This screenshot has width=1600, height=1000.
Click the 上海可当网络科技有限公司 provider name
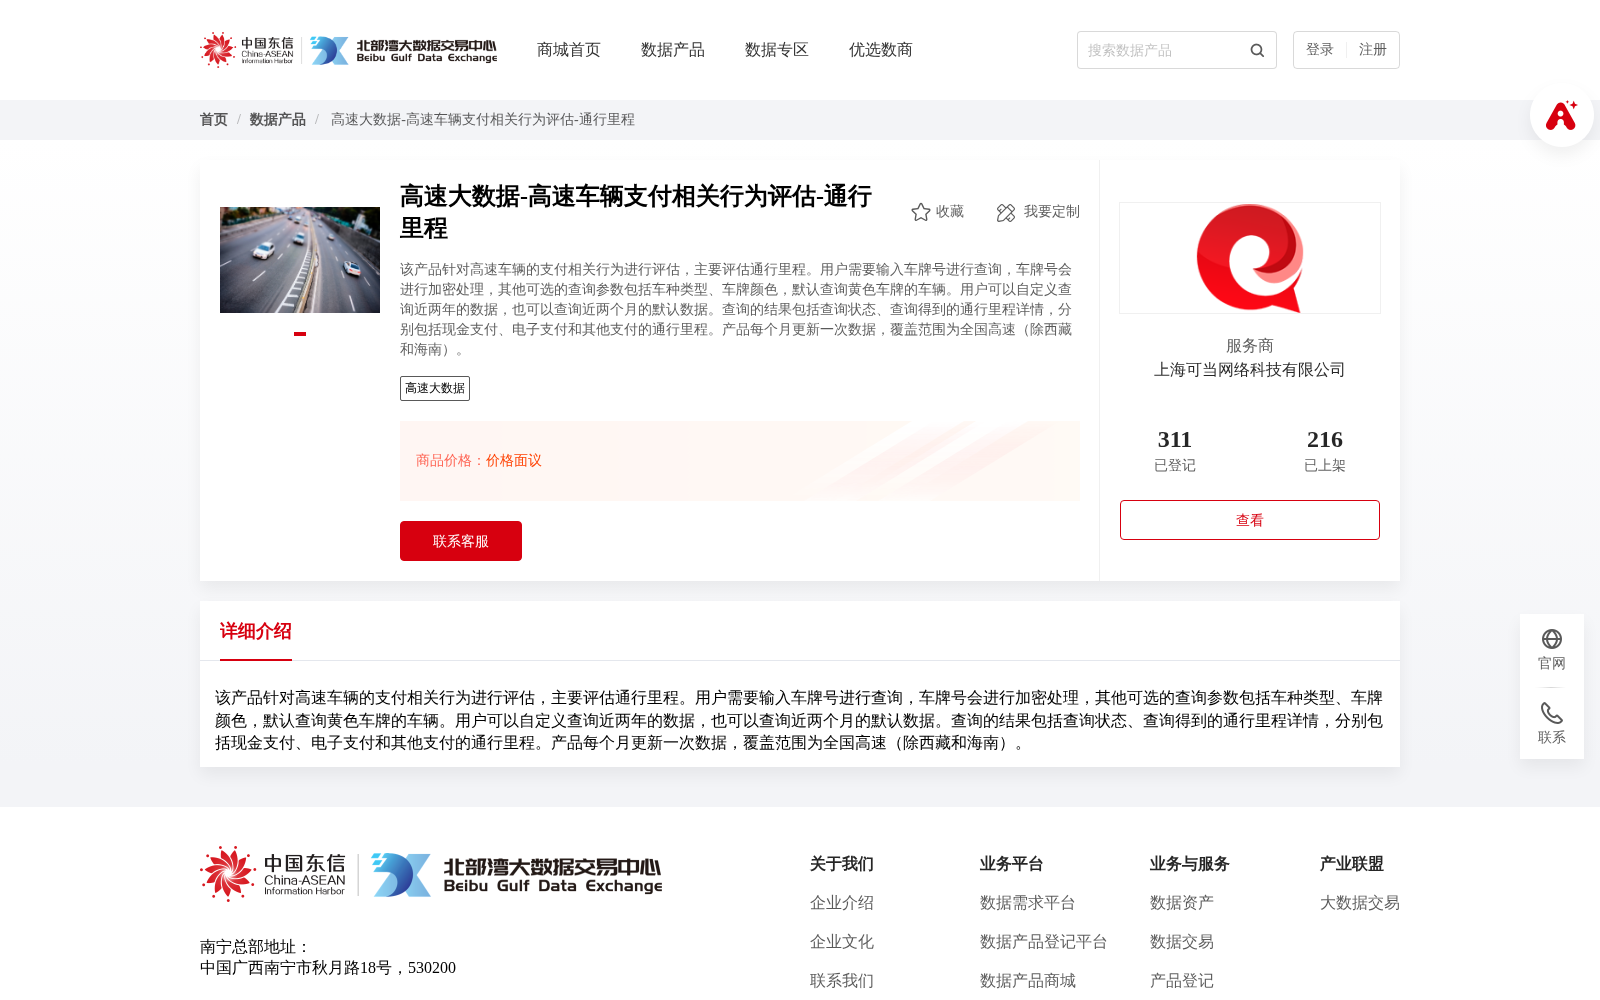tap(1250, 370)
